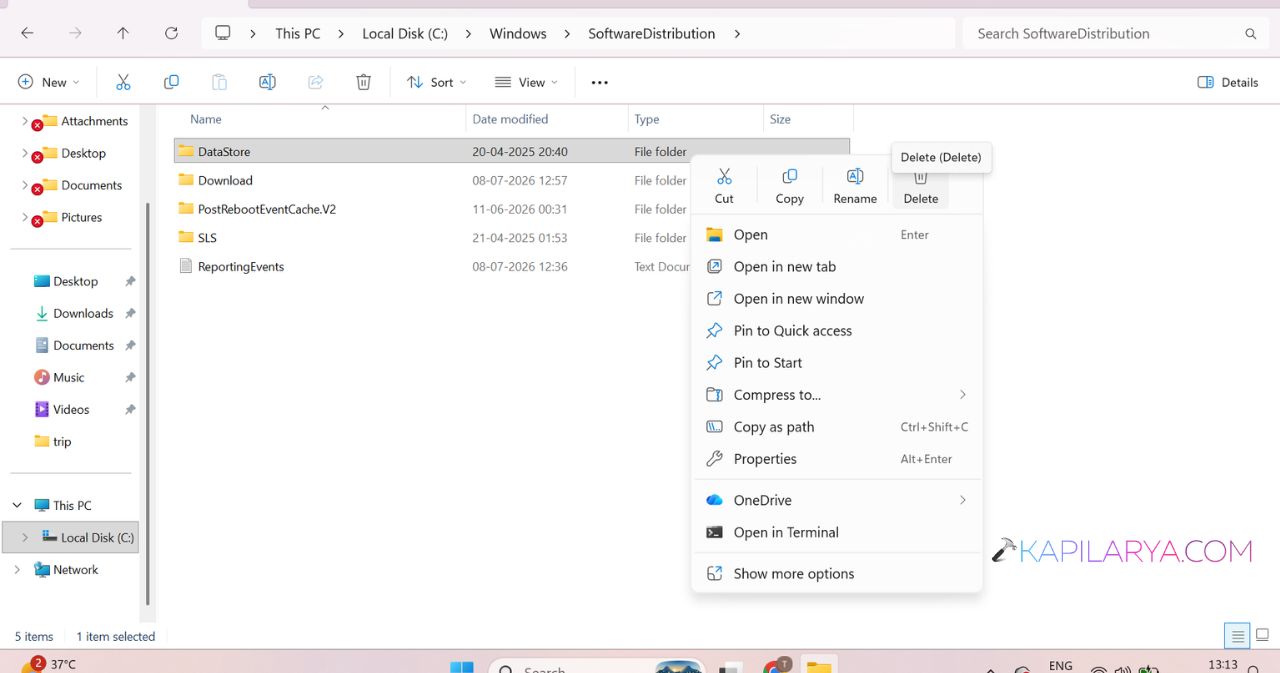Open File Explorer from the taskbar
Viewport: 1280px width, 673px height.
(x=819, y=666)
